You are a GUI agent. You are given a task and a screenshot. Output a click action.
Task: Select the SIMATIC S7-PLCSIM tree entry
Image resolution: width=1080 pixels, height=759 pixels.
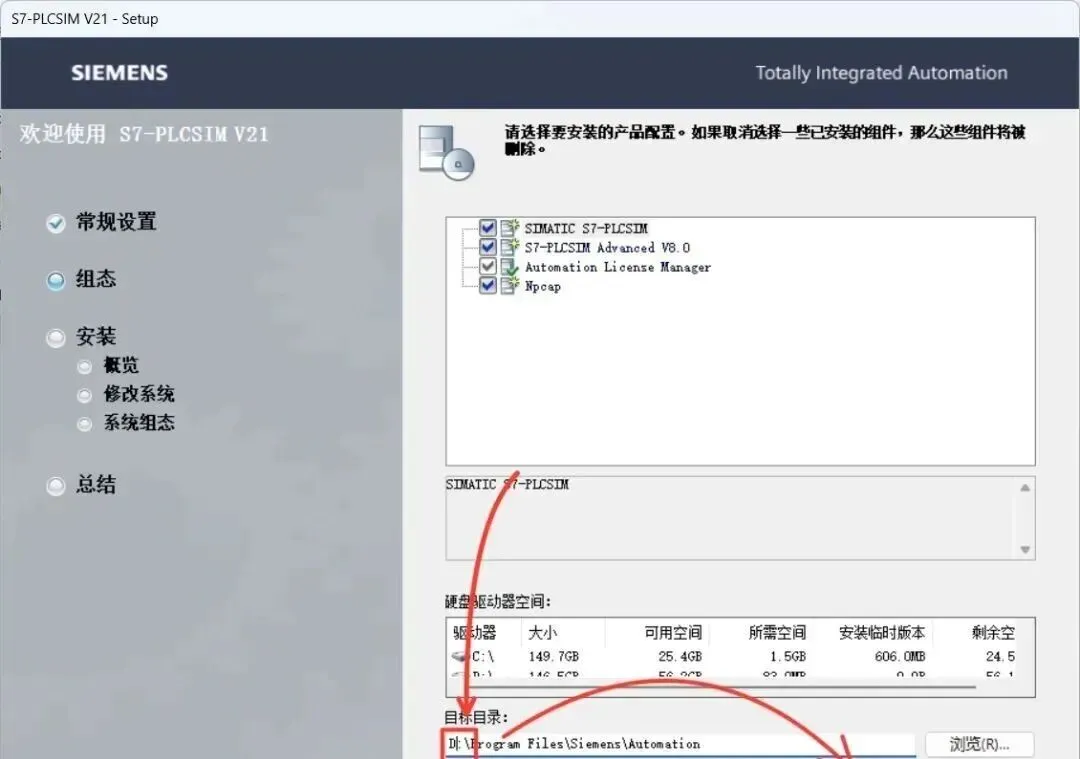[x=586, y=228]
